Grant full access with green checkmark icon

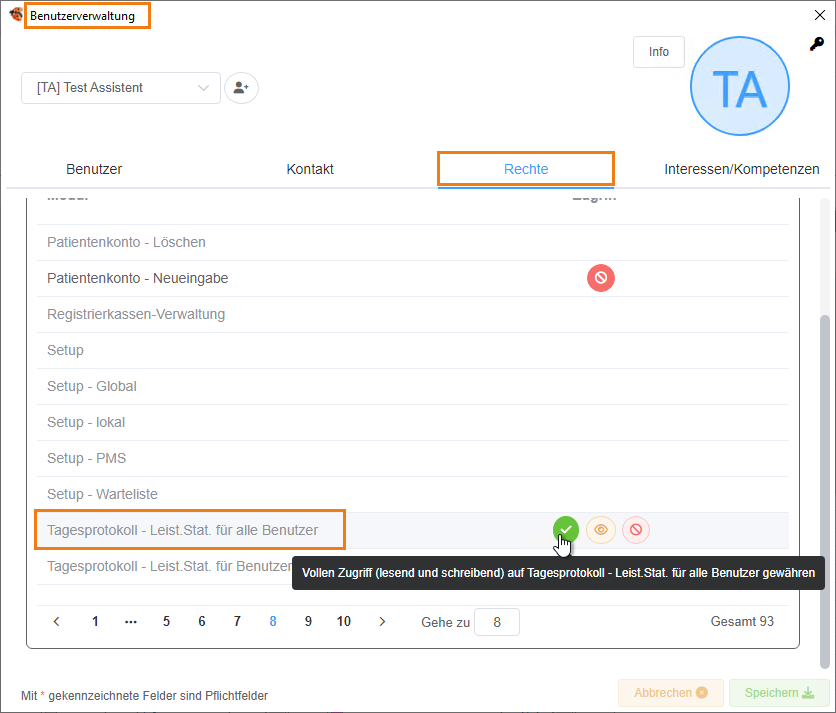tap(565, 530)
